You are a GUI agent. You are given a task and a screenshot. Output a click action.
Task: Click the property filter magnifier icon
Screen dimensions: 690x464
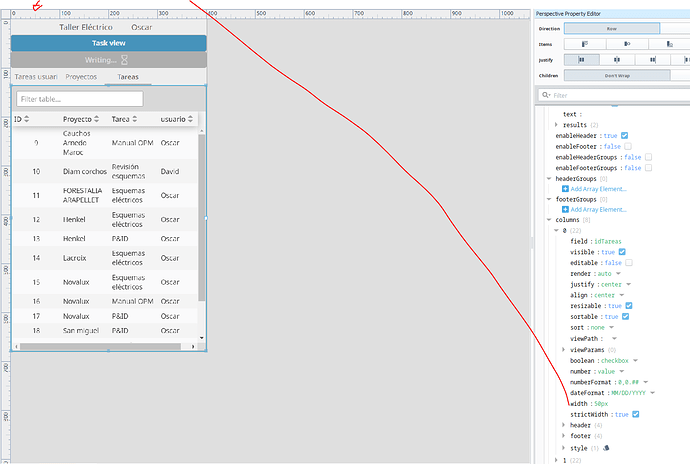(546, 95)
